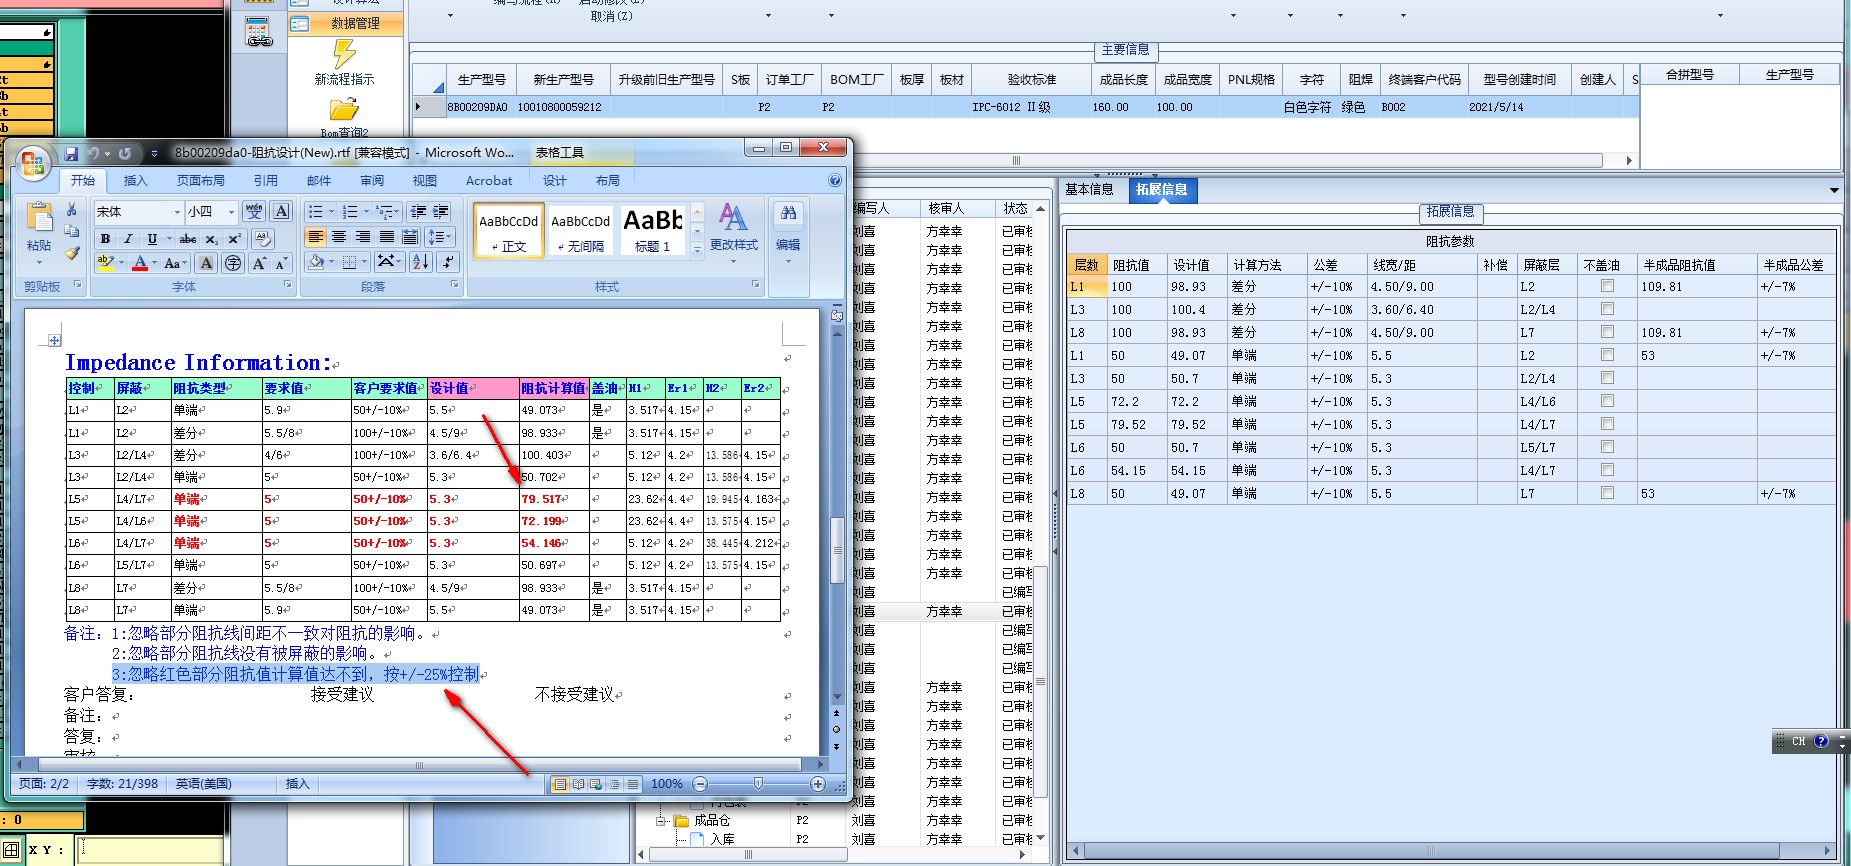This screenshot has height=866, width=1851.
Task: Click the Enclose Characters icon
Action: [x=233, y=263]
